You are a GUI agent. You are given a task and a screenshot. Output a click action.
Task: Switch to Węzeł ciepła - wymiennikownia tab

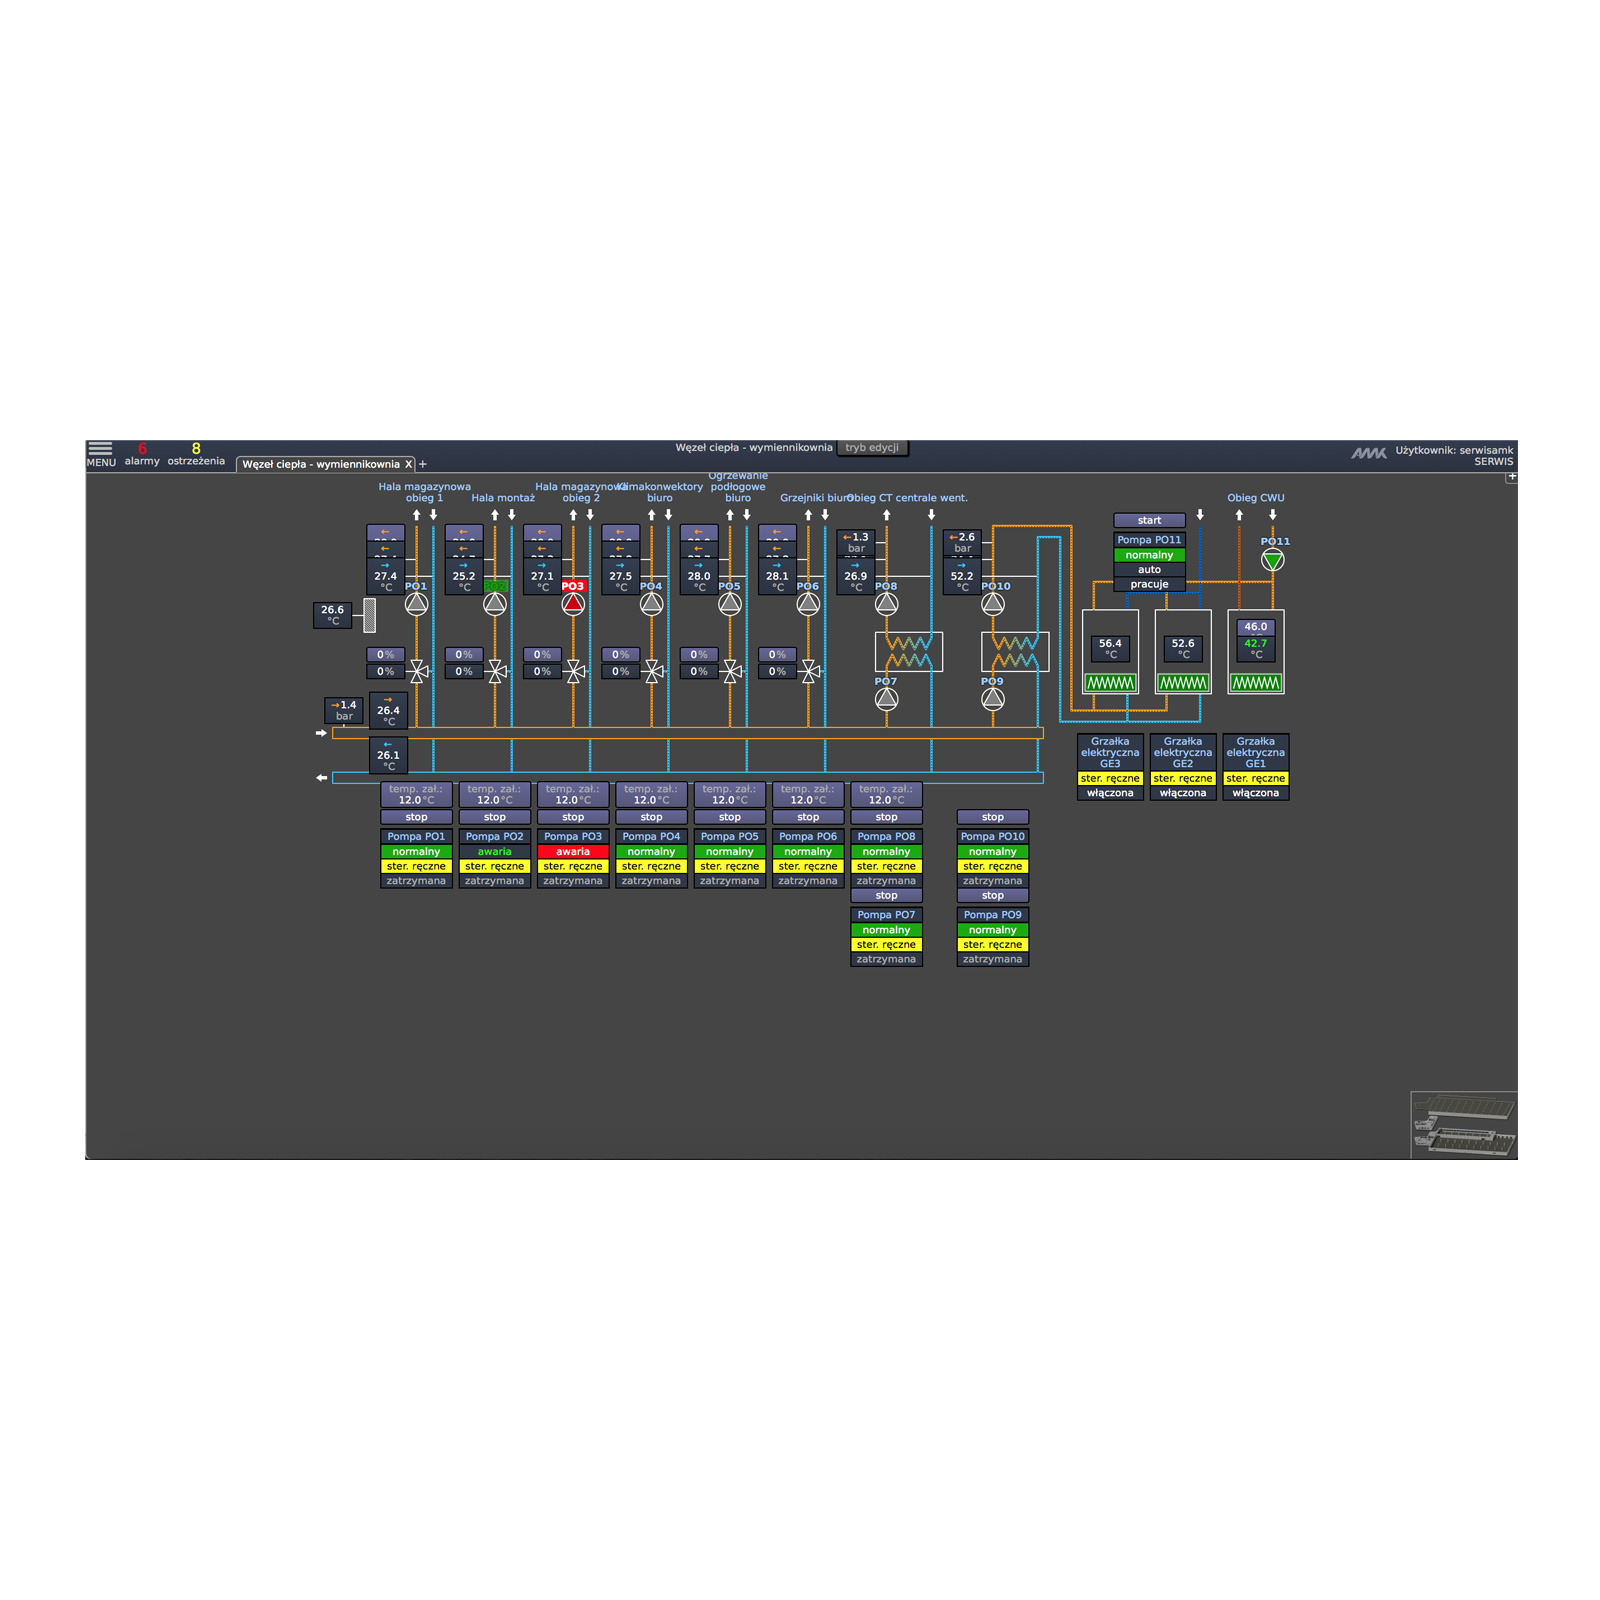point(320,464)
